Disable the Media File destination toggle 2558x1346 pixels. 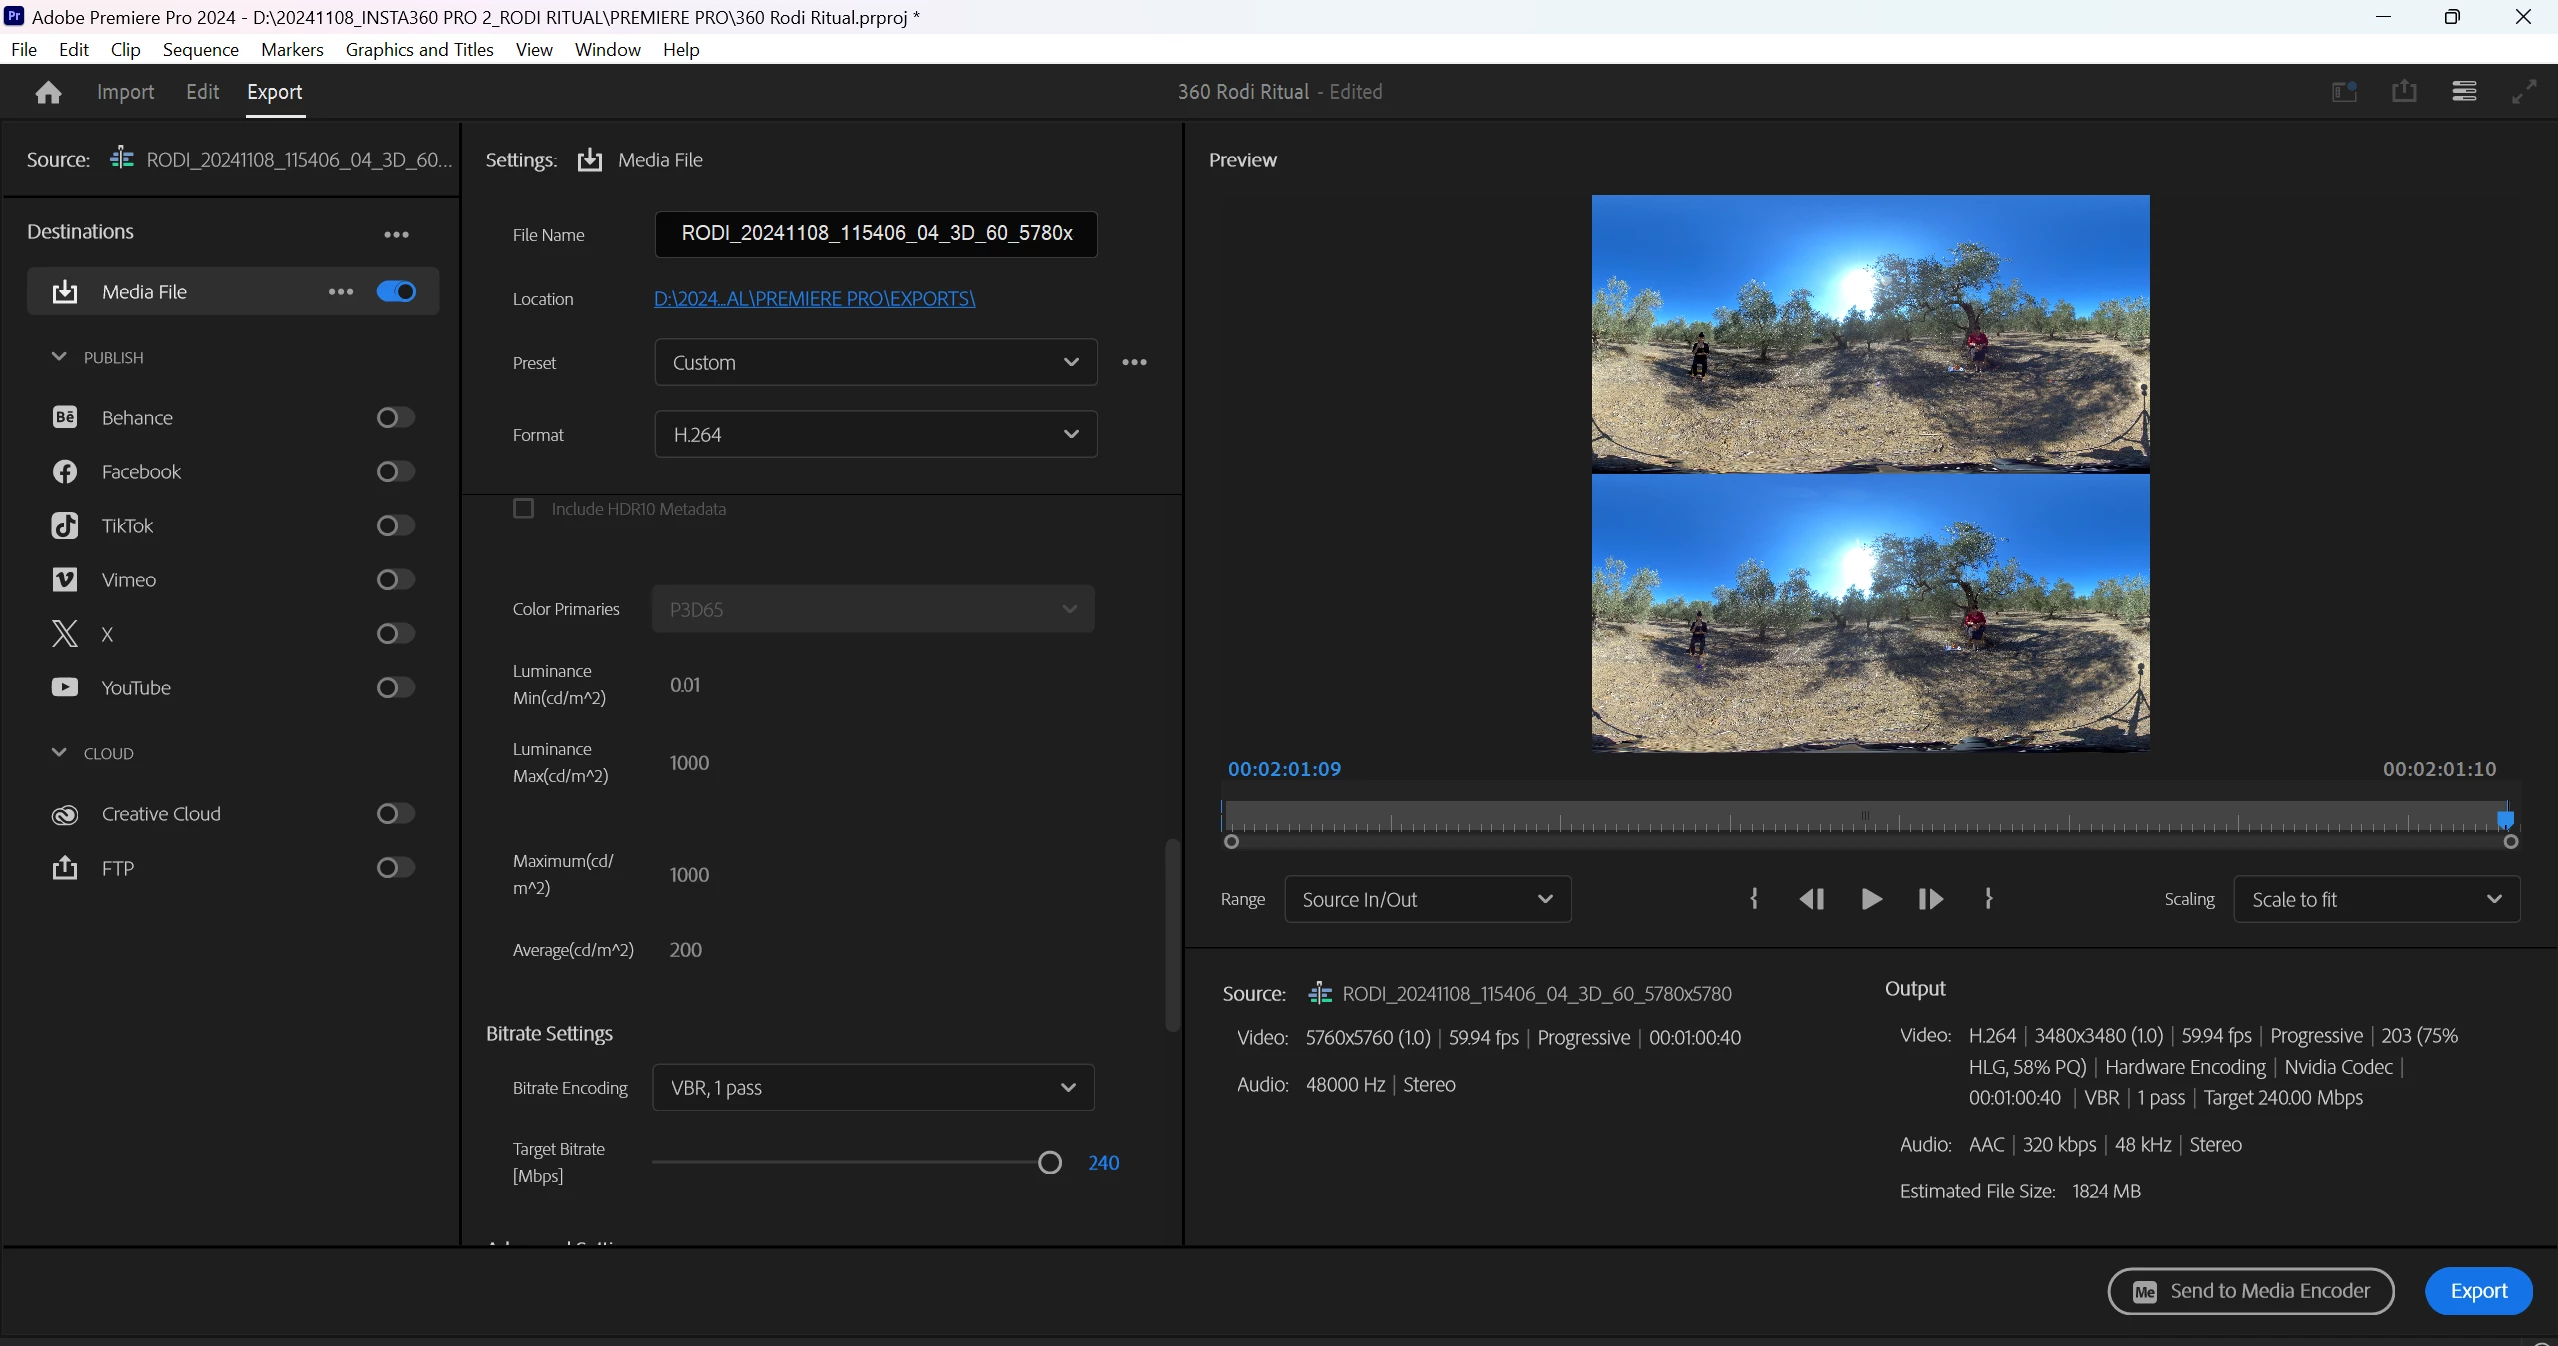click(x=396, y=291)
